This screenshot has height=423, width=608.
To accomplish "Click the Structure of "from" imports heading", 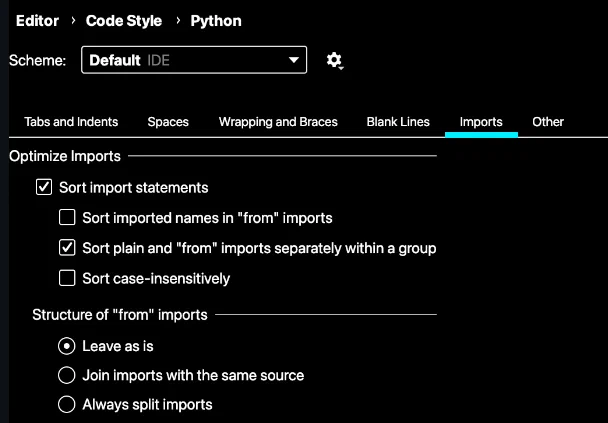I will coord(120,314).
